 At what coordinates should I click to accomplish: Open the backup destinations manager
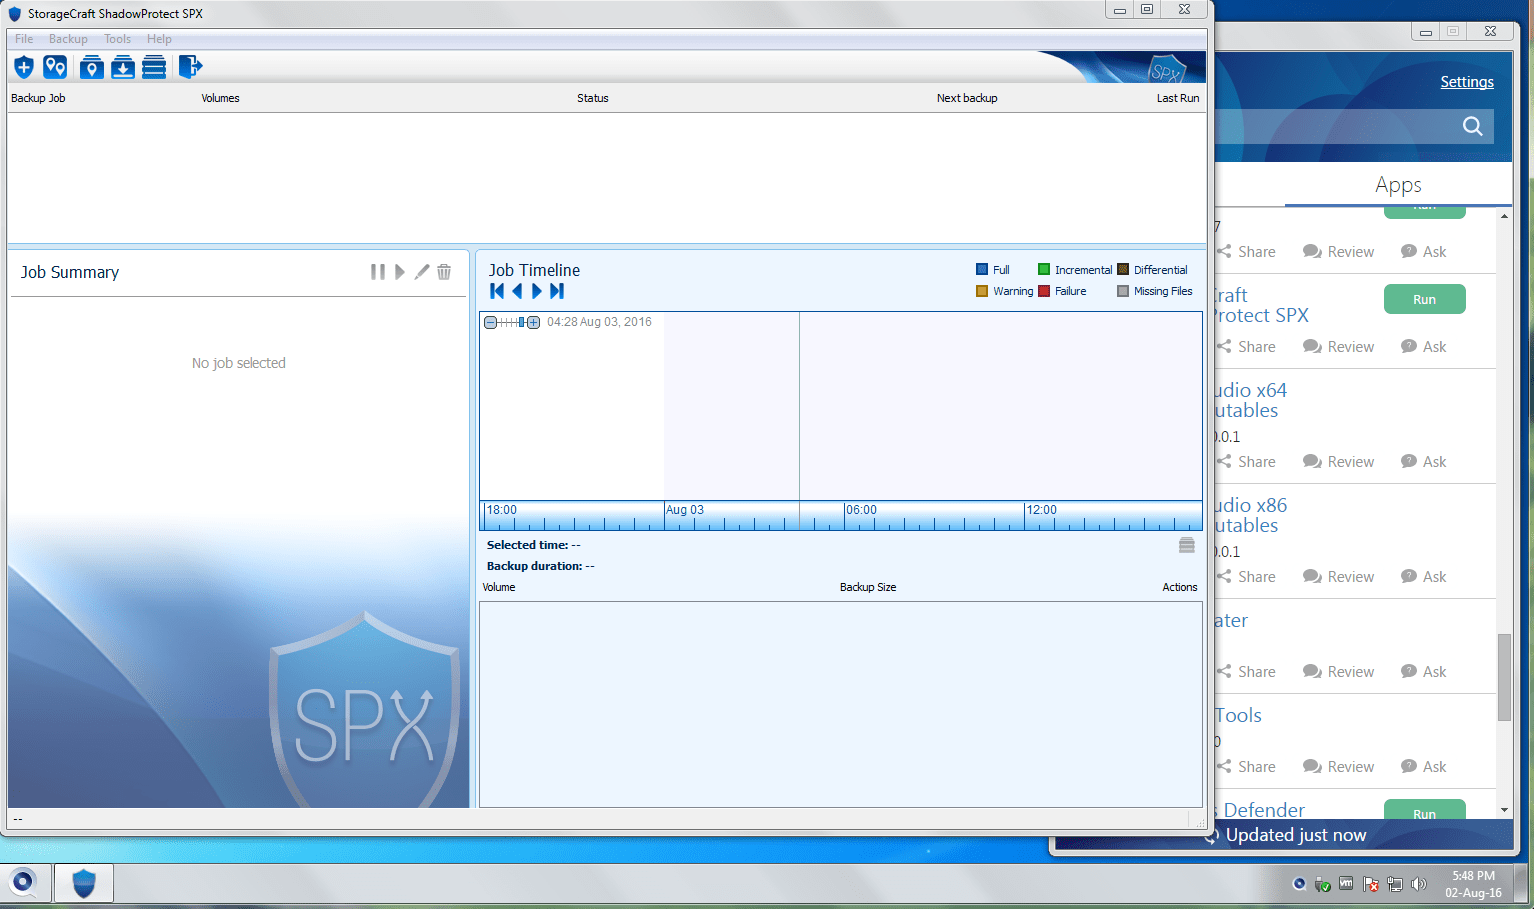point(55,67)
